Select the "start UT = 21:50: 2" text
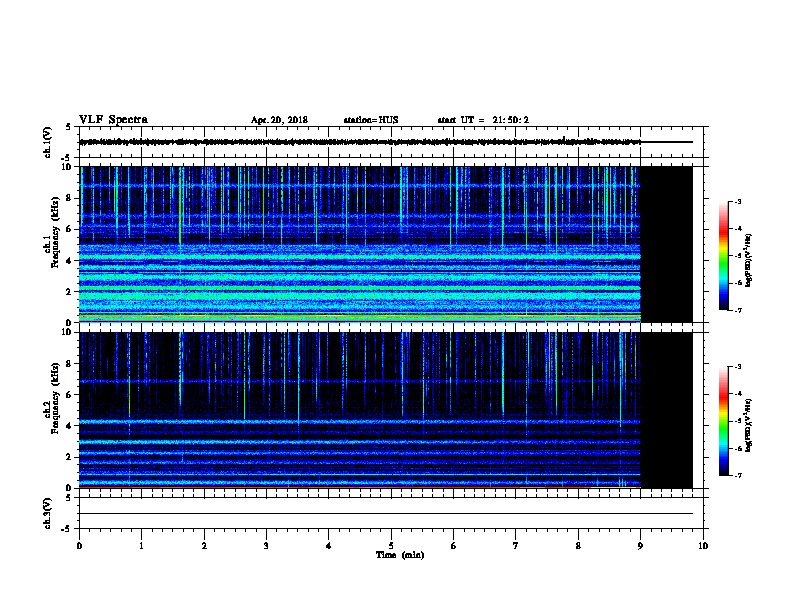The image size is (792, 612). coord(483,120)
